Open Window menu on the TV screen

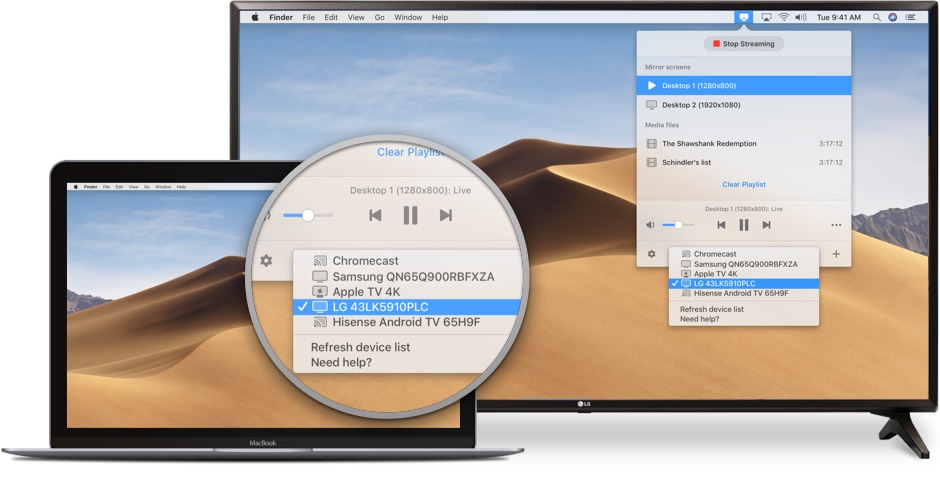(x=408, y=17)
